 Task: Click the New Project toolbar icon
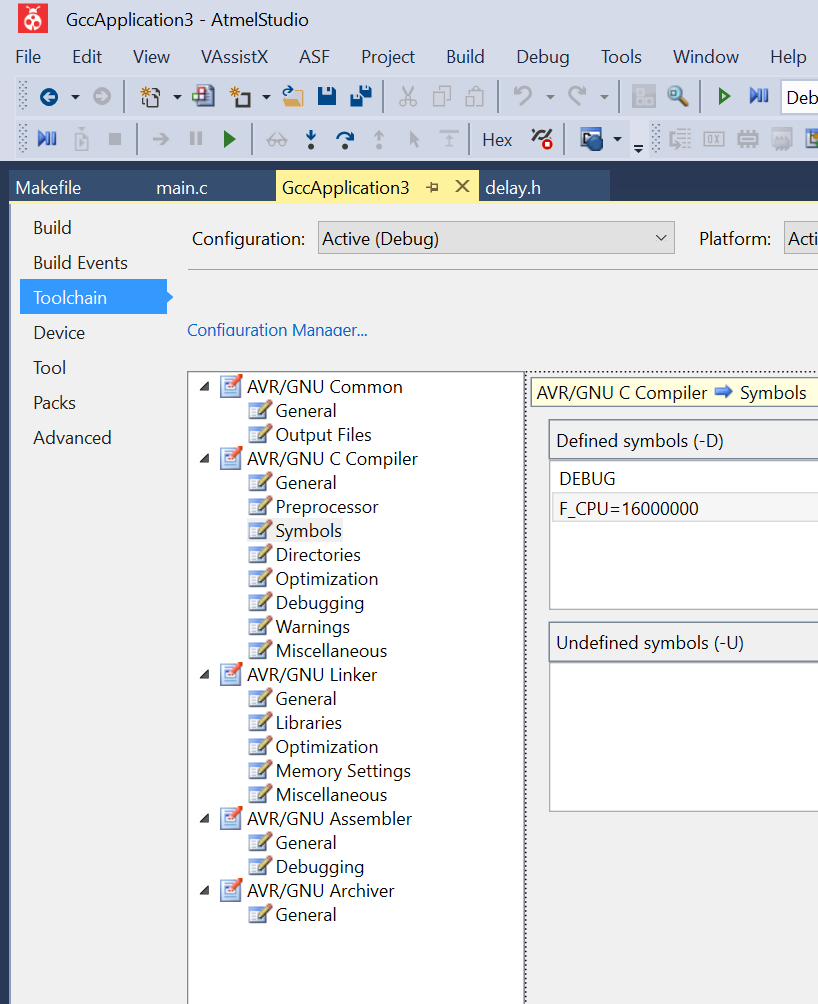tap(150, 97)
